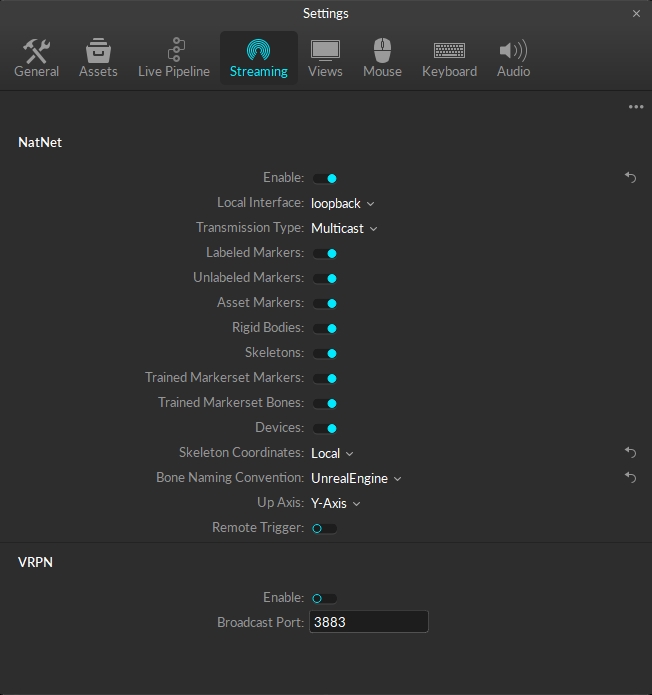652x695 pixels.
Task: Click the Broadcast Port input field
Action: pos(369,622)
